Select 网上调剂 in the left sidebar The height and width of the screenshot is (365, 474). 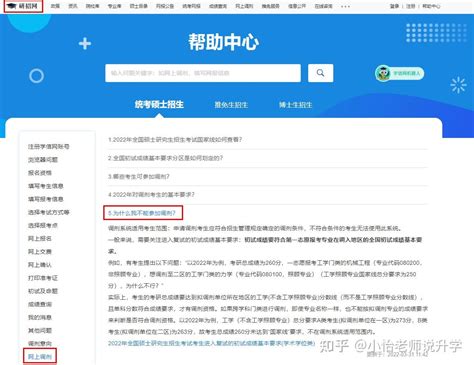[x=40, y=357]
